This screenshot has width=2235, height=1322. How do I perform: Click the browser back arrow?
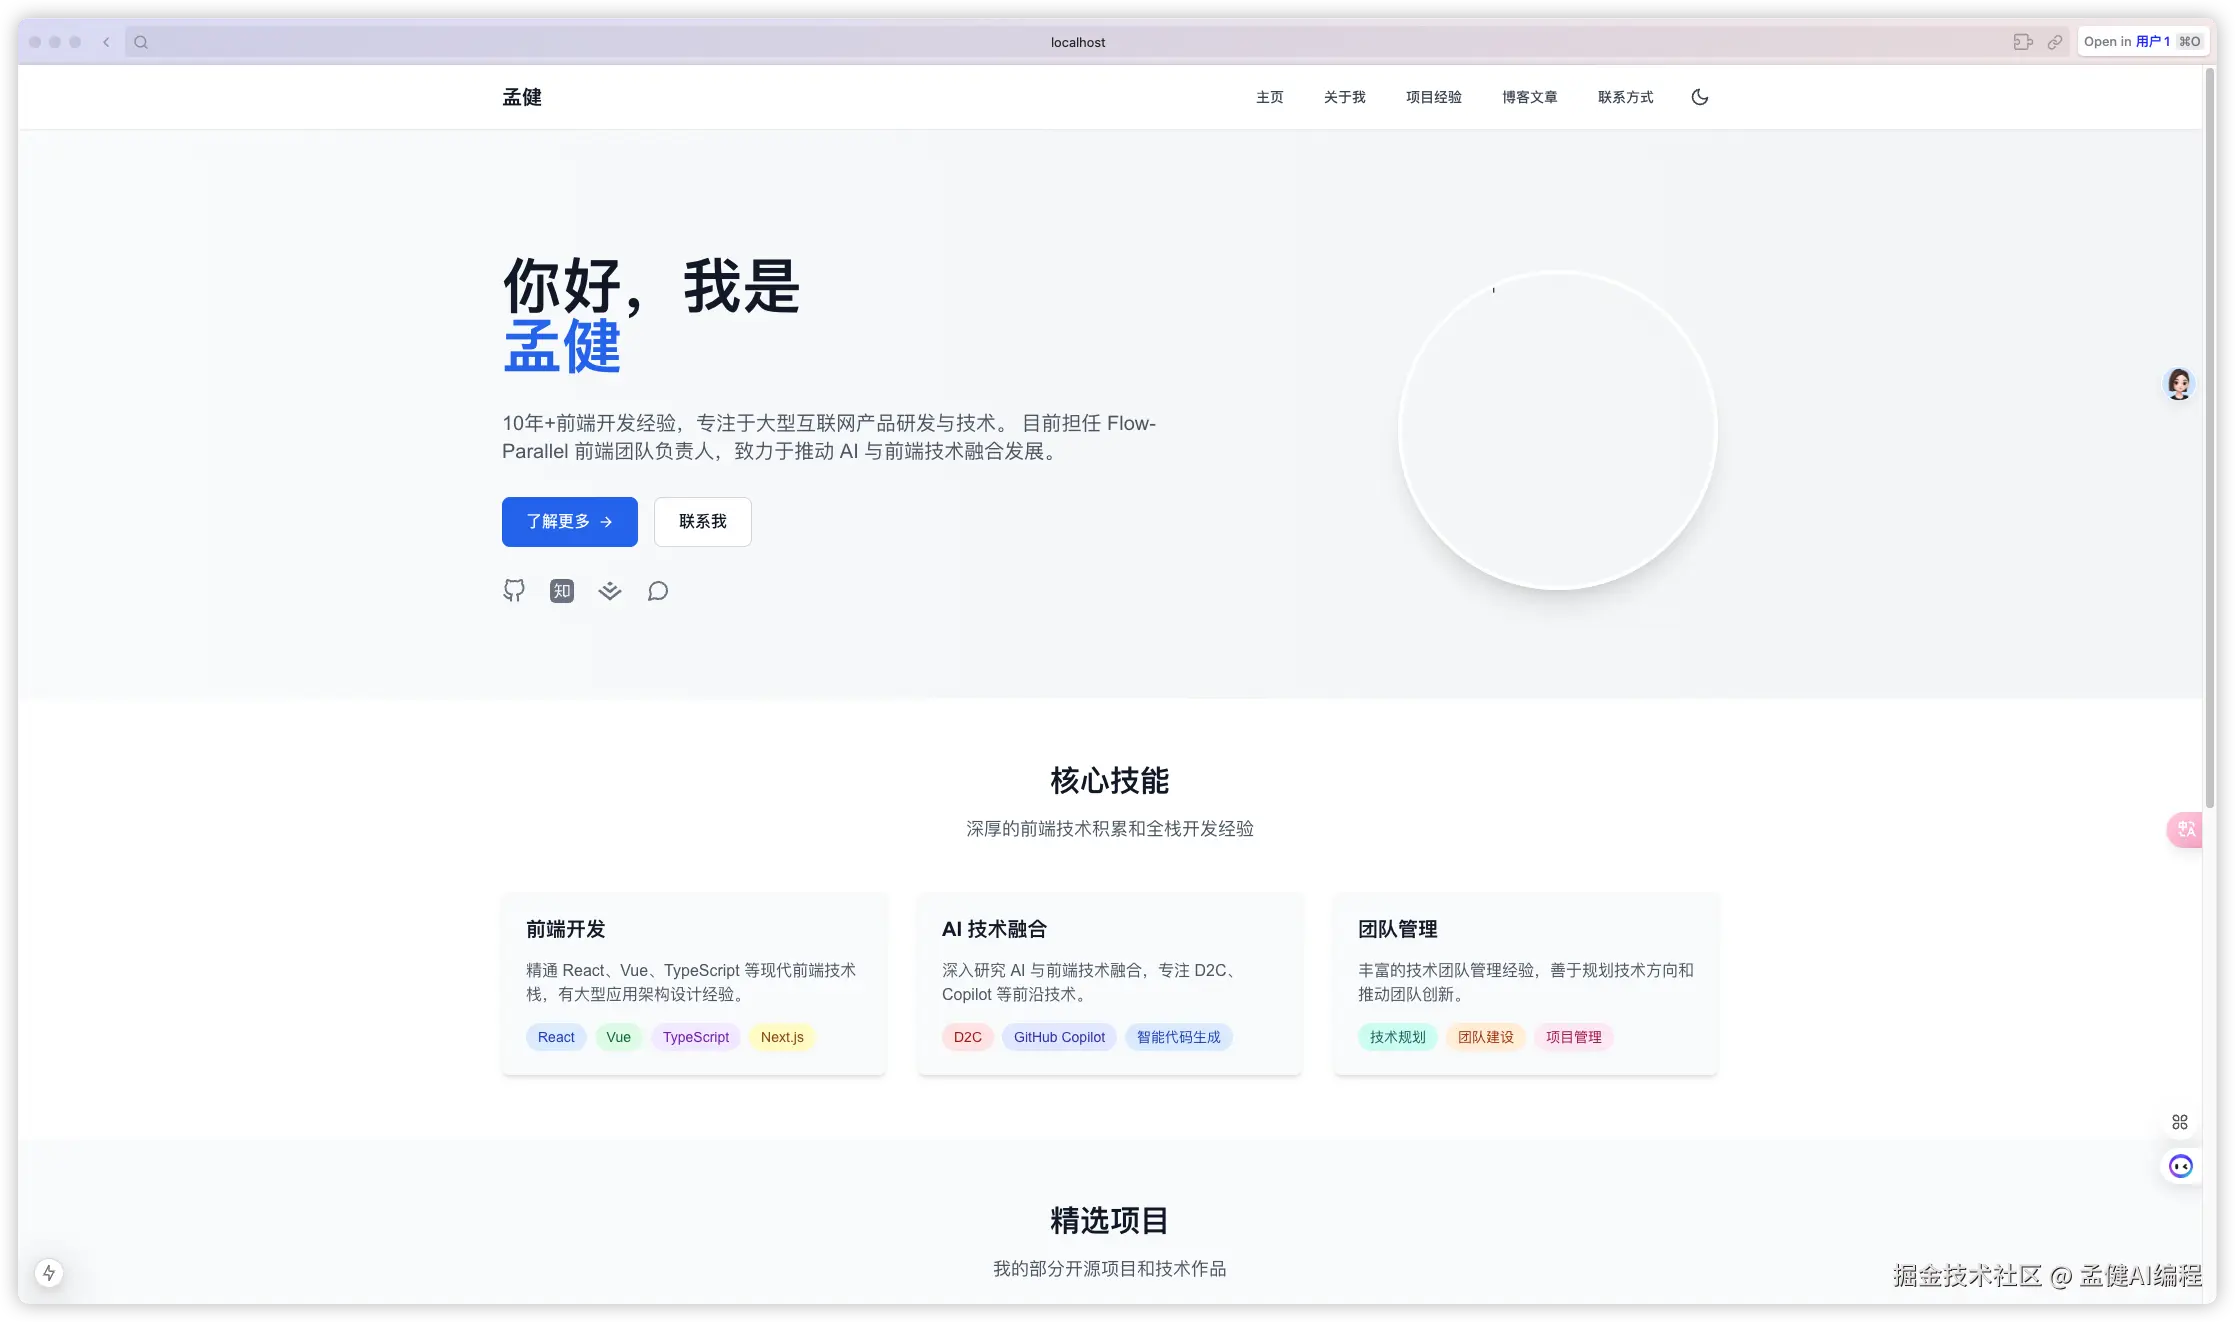click(x=106, y=42)
